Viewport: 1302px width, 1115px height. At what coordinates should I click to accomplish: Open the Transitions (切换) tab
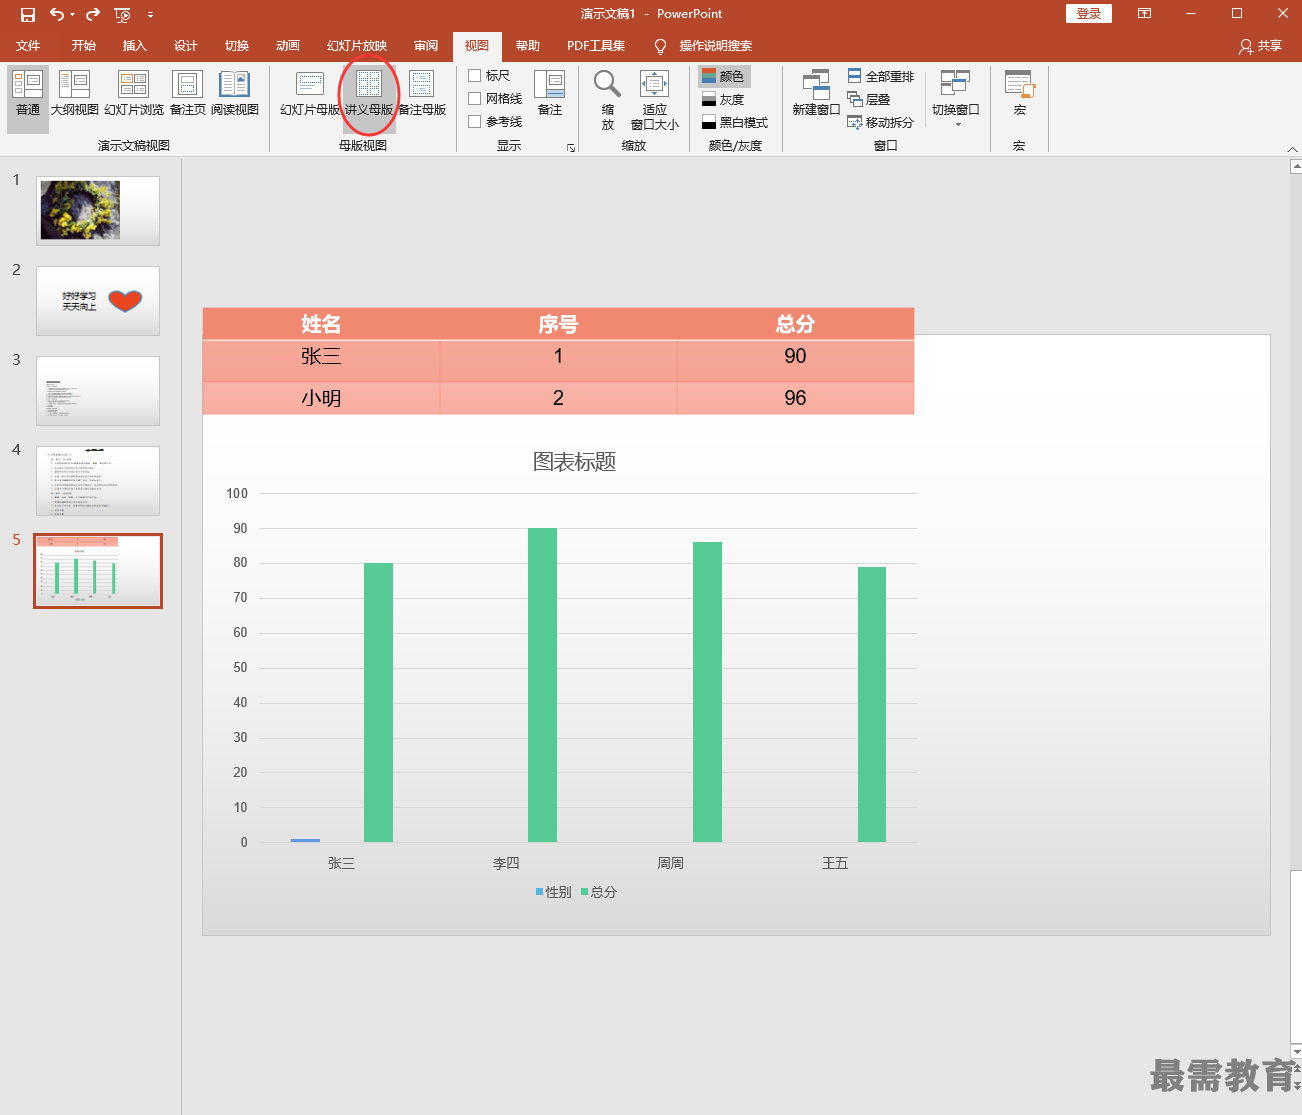237,46
